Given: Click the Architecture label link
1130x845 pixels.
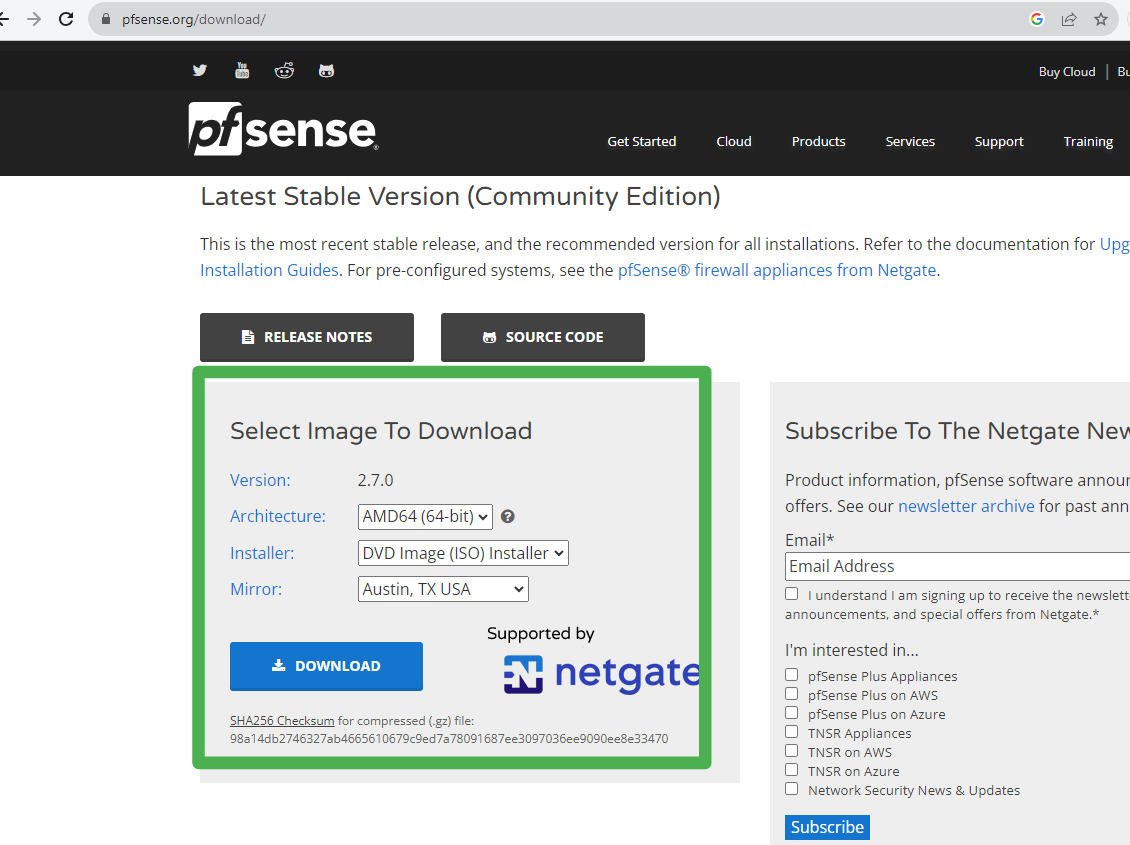Looking at the screenshot, I should coord(277,517).
